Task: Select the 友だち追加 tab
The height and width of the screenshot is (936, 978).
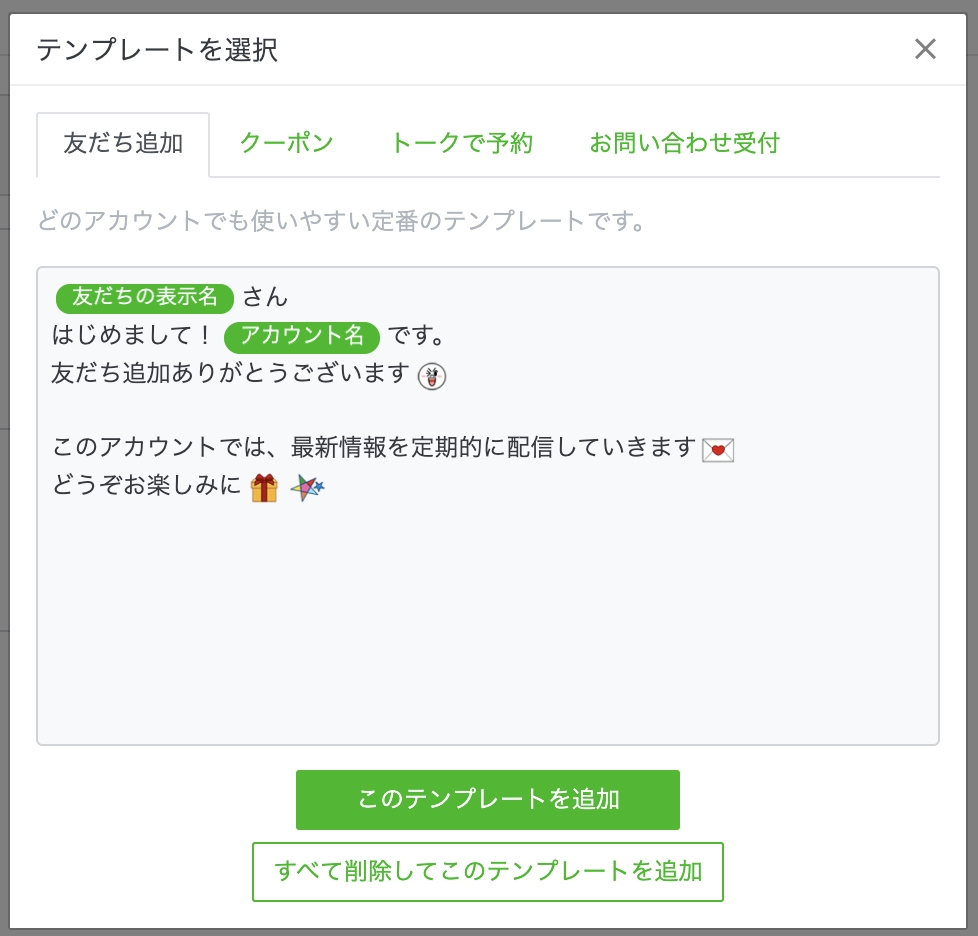Action: [x=123, y=143]
